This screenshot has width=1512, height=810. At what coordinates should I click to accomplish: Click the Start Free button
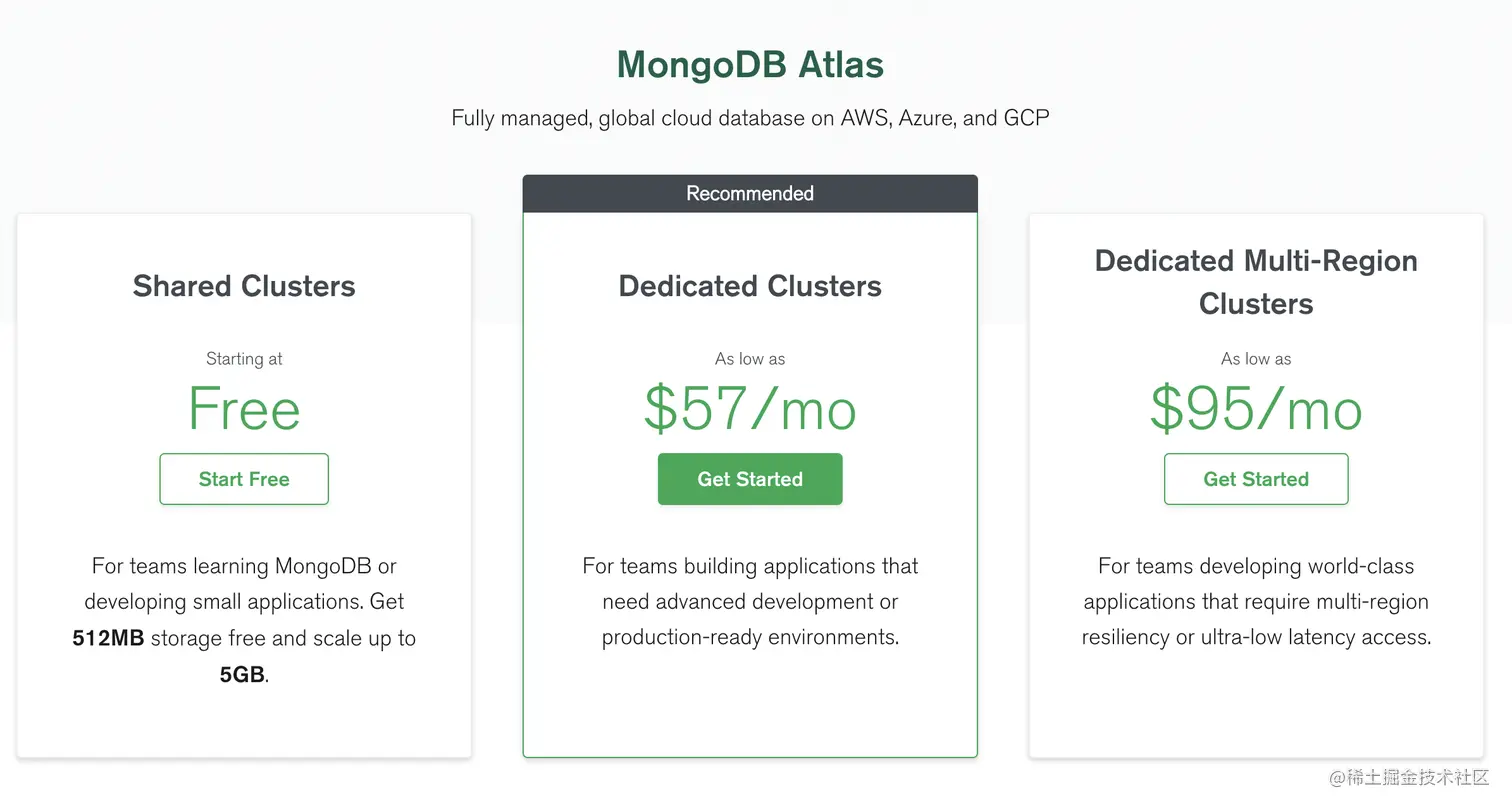click(x=244, y=479)
